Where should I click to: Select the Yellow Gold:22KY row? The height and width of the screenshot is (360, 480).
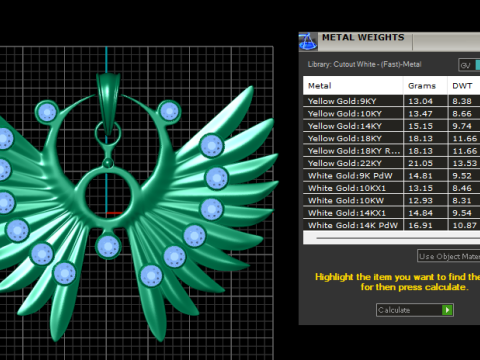click(x=392, y=163)
